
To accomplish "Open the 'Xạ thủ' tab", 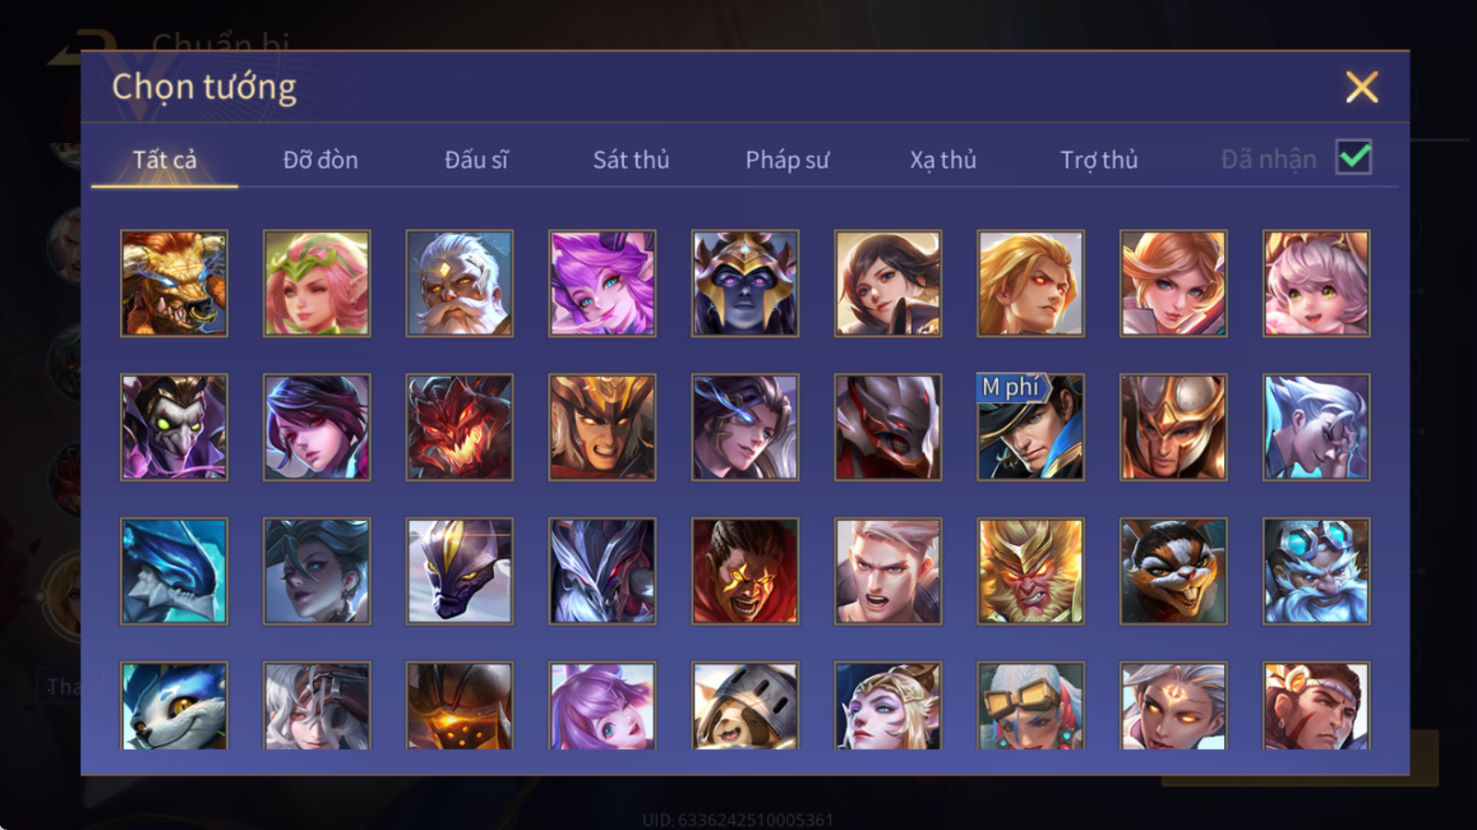I will click(x=943, y=160).
